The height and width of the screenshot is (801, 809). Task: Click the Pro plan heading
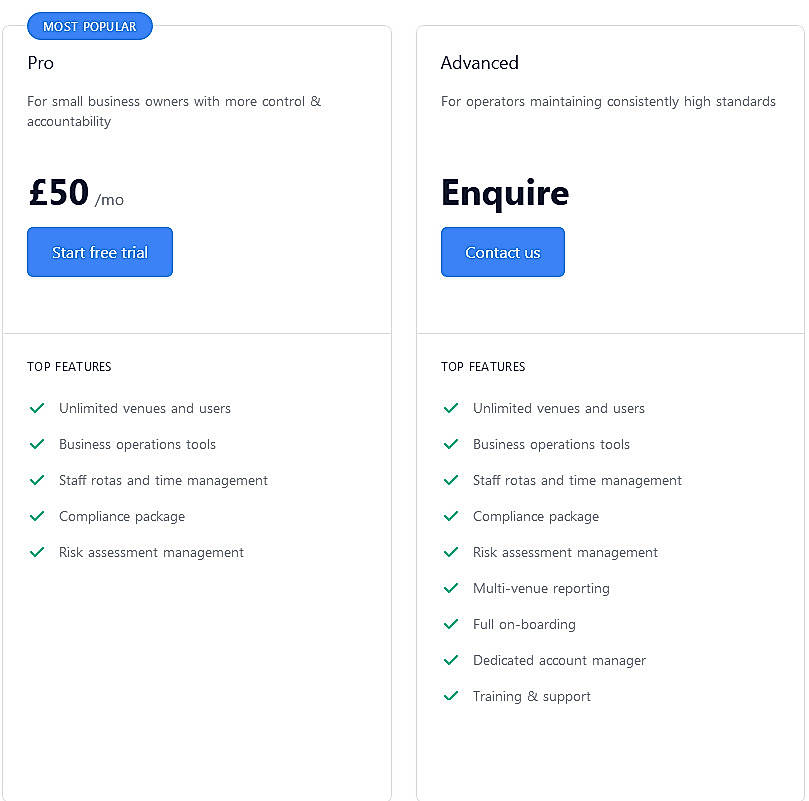(40, 63)
